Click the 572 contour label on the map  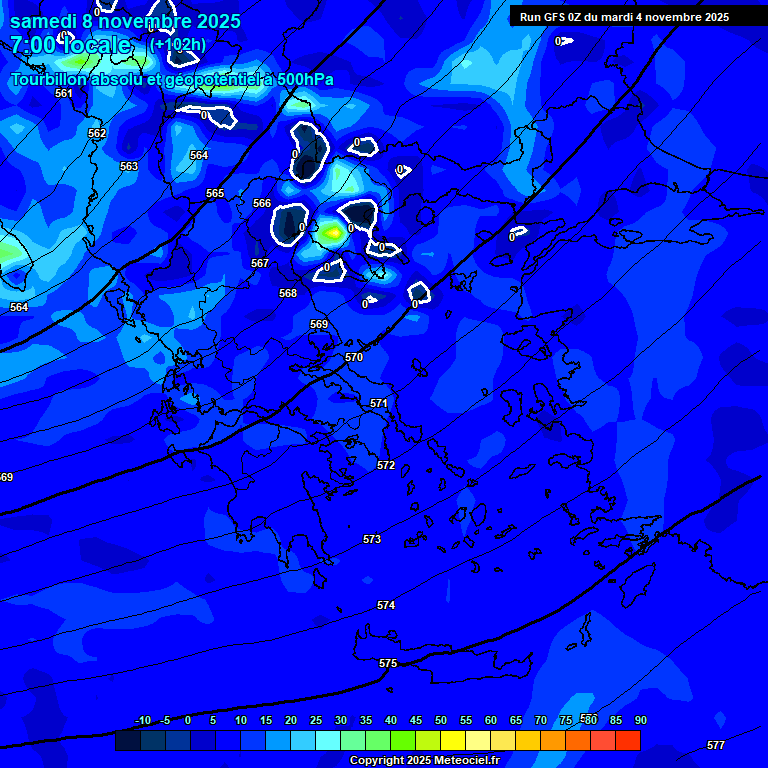(386, 465)
